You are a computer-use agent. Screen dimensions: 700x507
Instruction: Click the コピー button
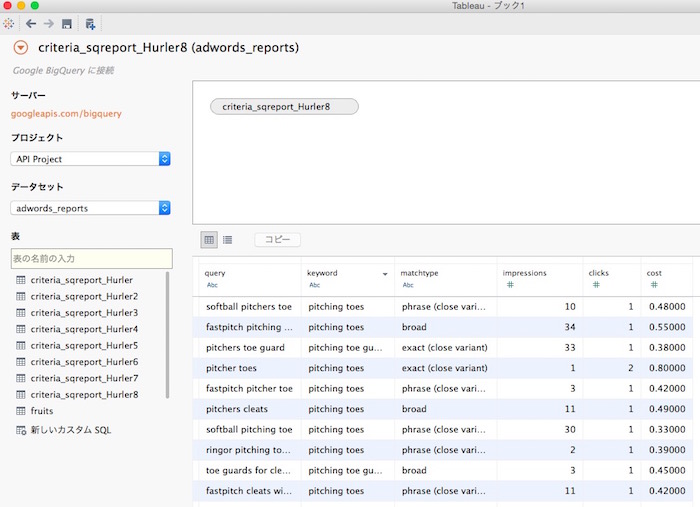tap(277, 240)
